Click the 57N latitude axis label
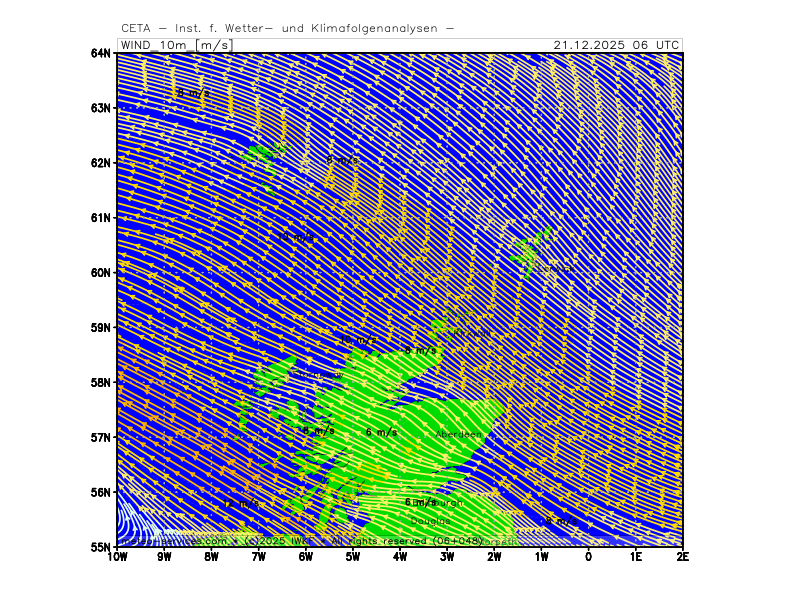Image resolution: width=800 pixels, height=600 pixels. pyautogui.click(x=100, y=437)
